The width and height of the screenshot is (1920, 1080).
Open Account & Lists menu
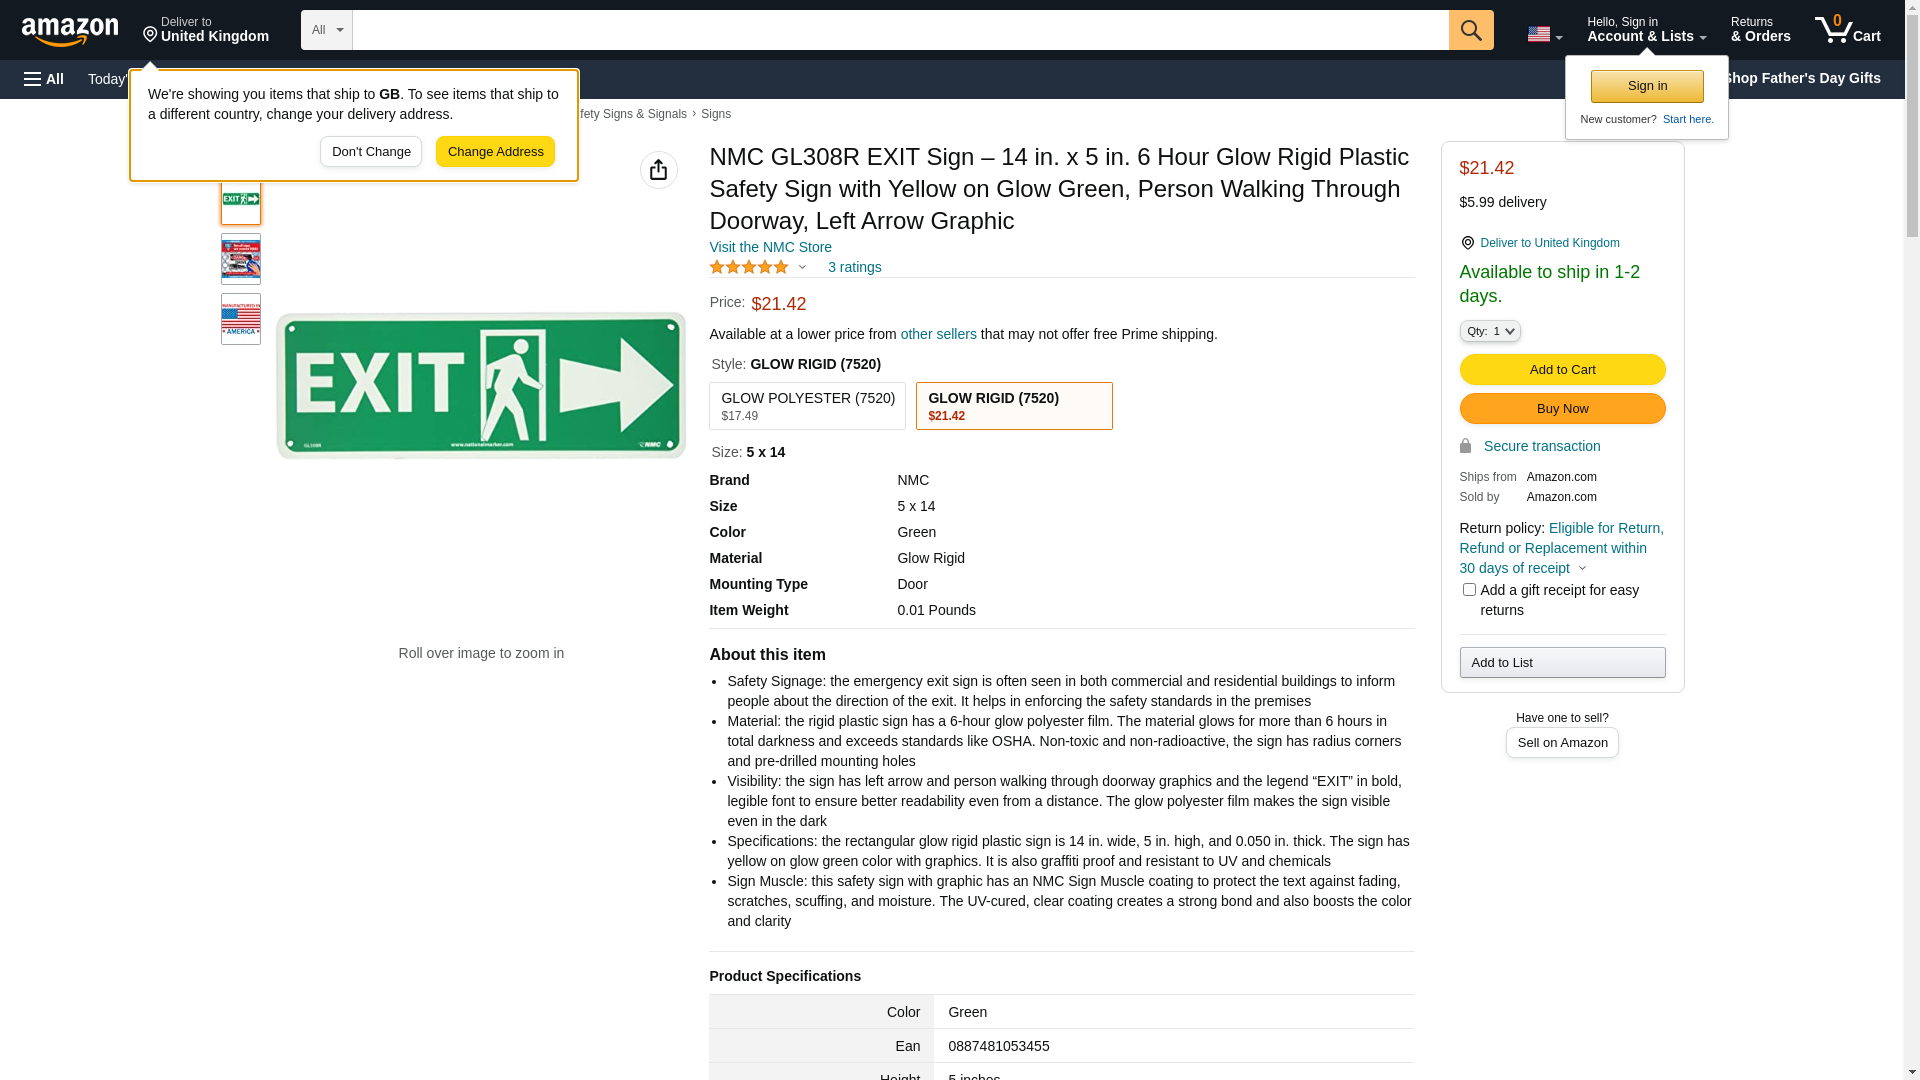(x=1646, y=30)
